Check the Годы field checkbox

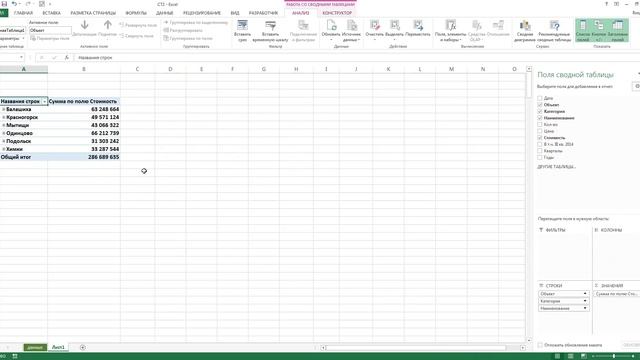point(540,157)
